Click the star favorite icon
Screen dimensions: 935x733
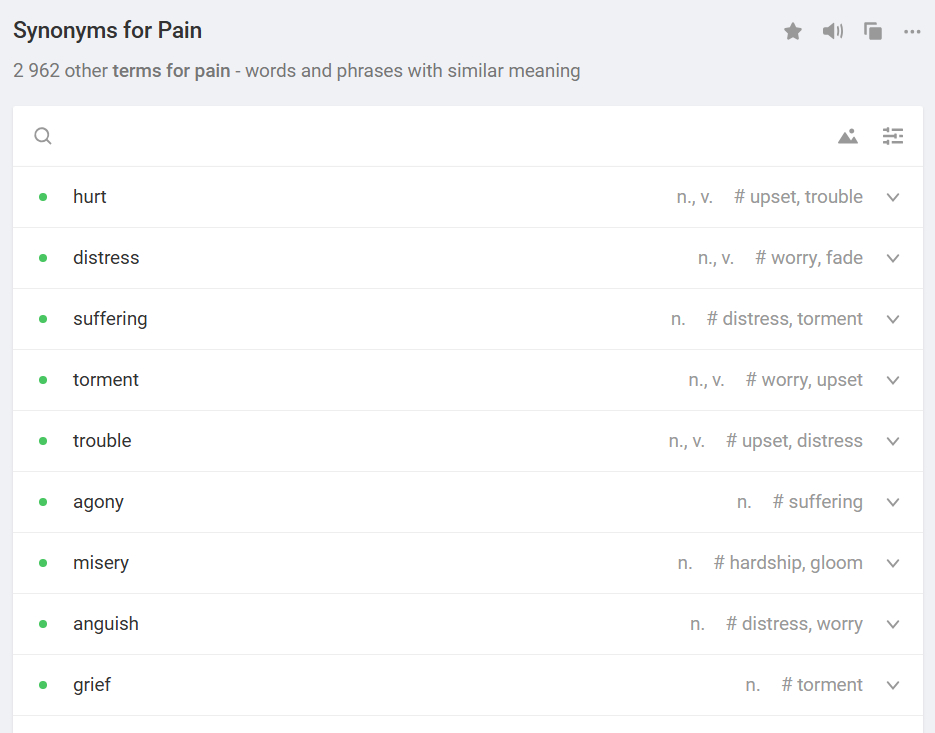[x=793, y=32]
